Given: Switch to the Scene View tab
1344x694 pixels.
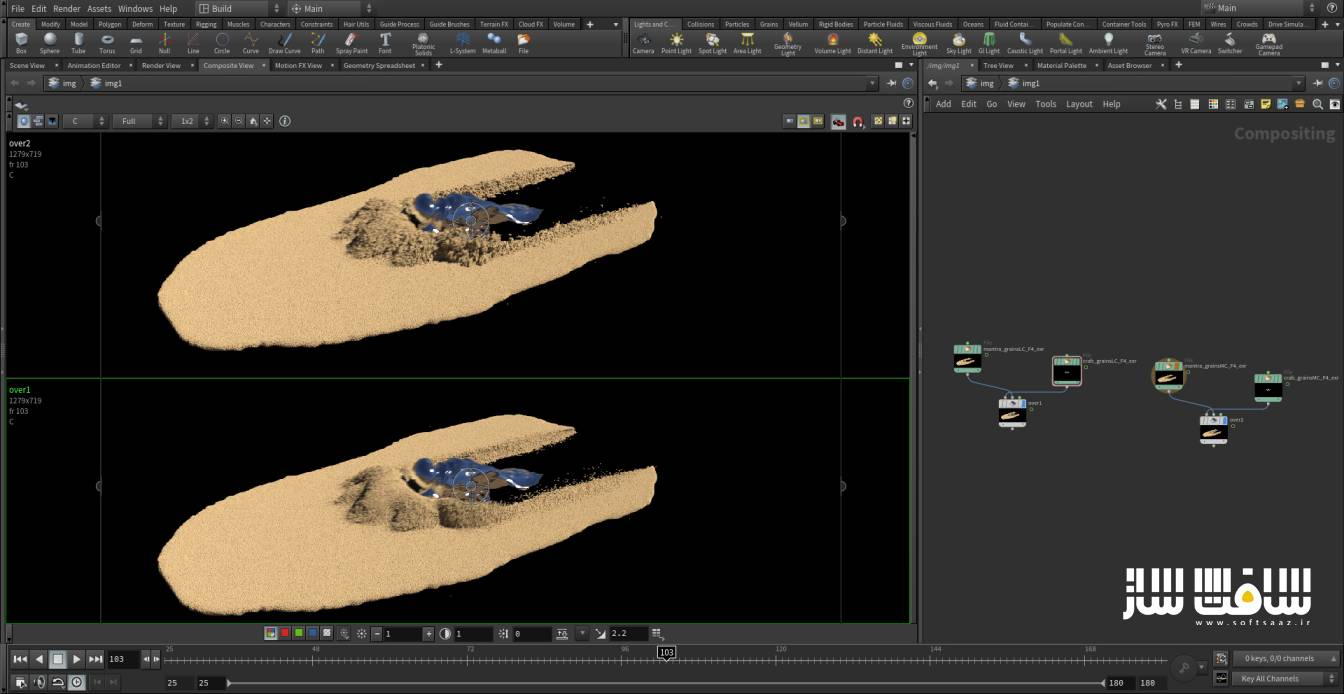Looking at the screenshot, I should click(x=27, y=65).
